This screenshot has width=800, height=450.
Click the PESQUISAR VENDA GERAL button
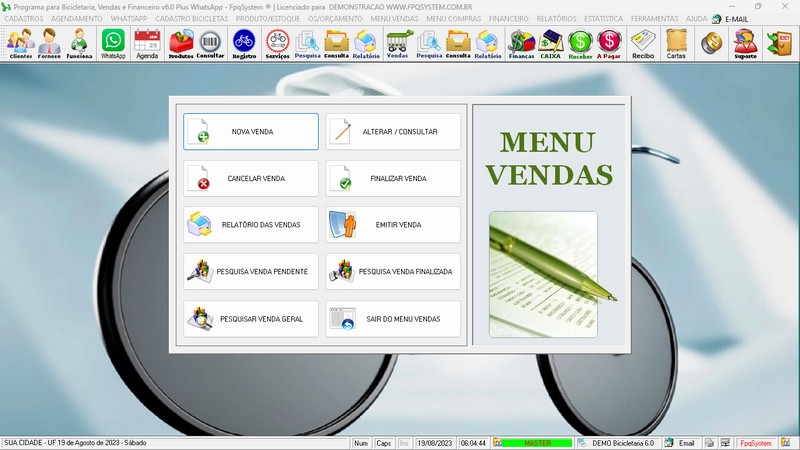click(x=251, y=319)
